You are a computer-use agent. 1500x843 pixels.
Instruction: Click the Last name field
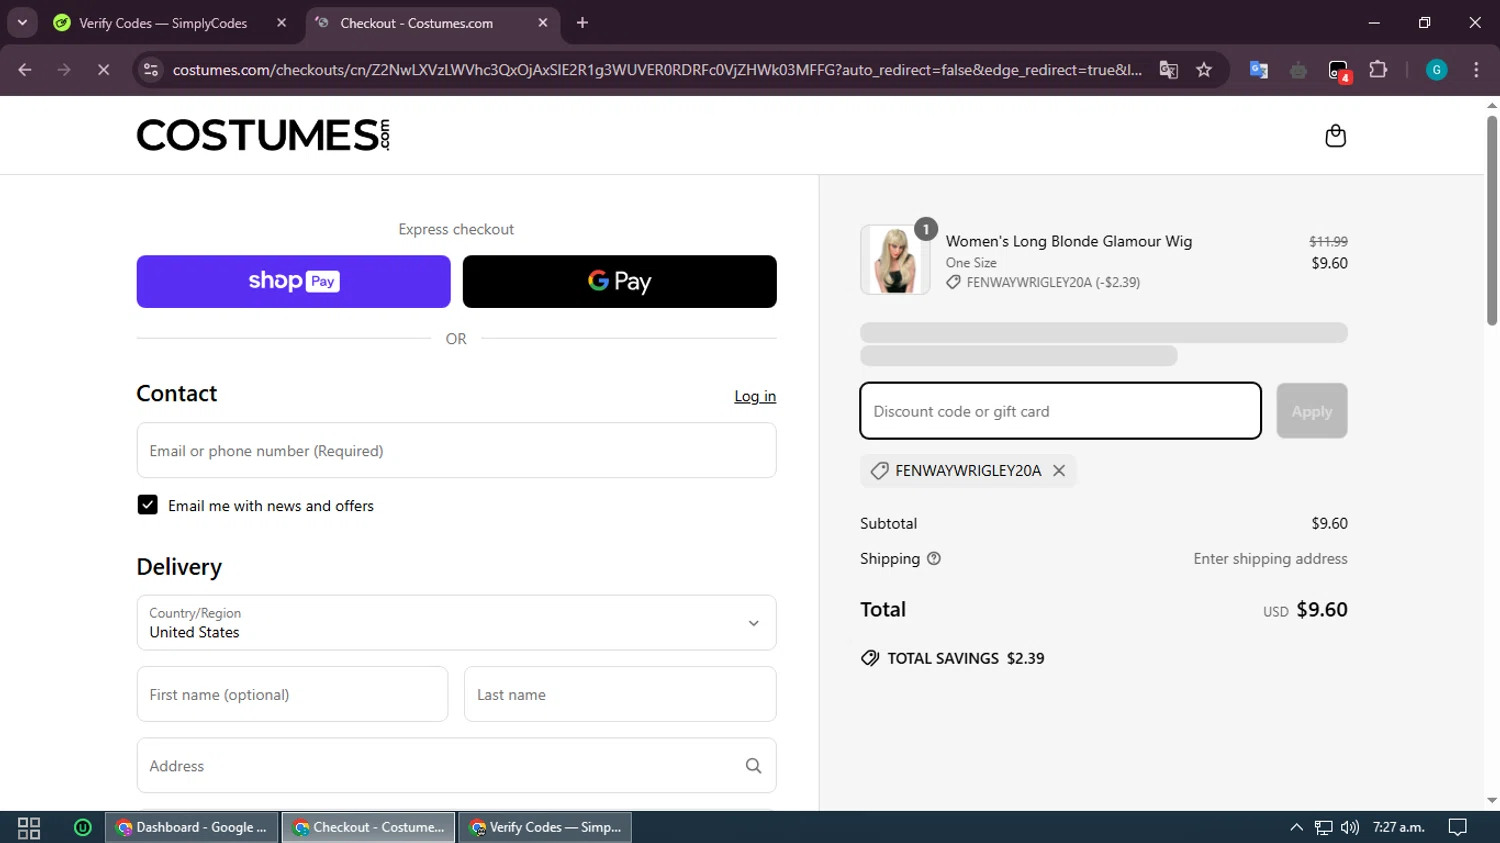(619, 694)
